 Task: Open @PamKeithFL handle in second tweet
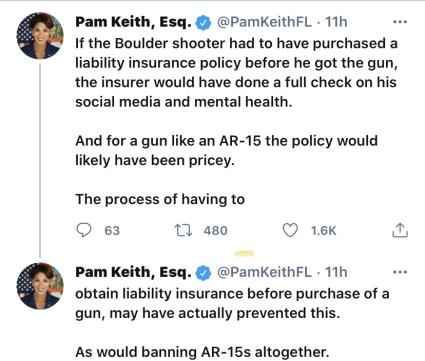click(264, 272)
